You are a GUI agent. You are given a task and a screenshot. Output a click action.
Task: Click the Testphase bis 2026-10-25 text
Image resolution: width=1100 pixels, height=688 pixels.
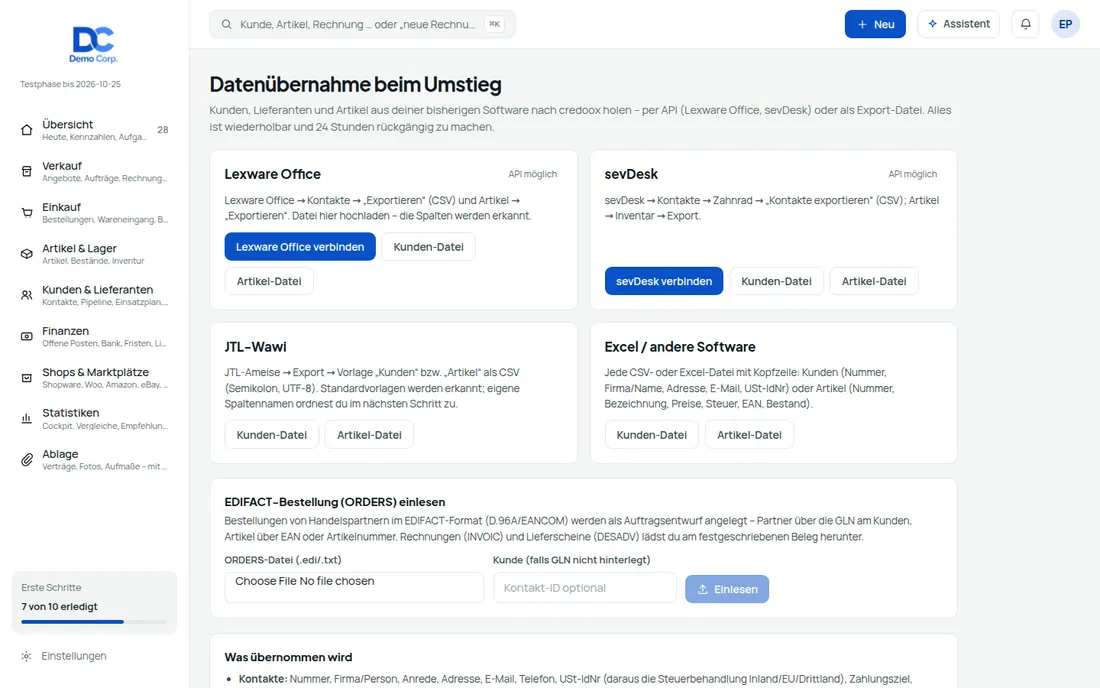tap(70, 84)
